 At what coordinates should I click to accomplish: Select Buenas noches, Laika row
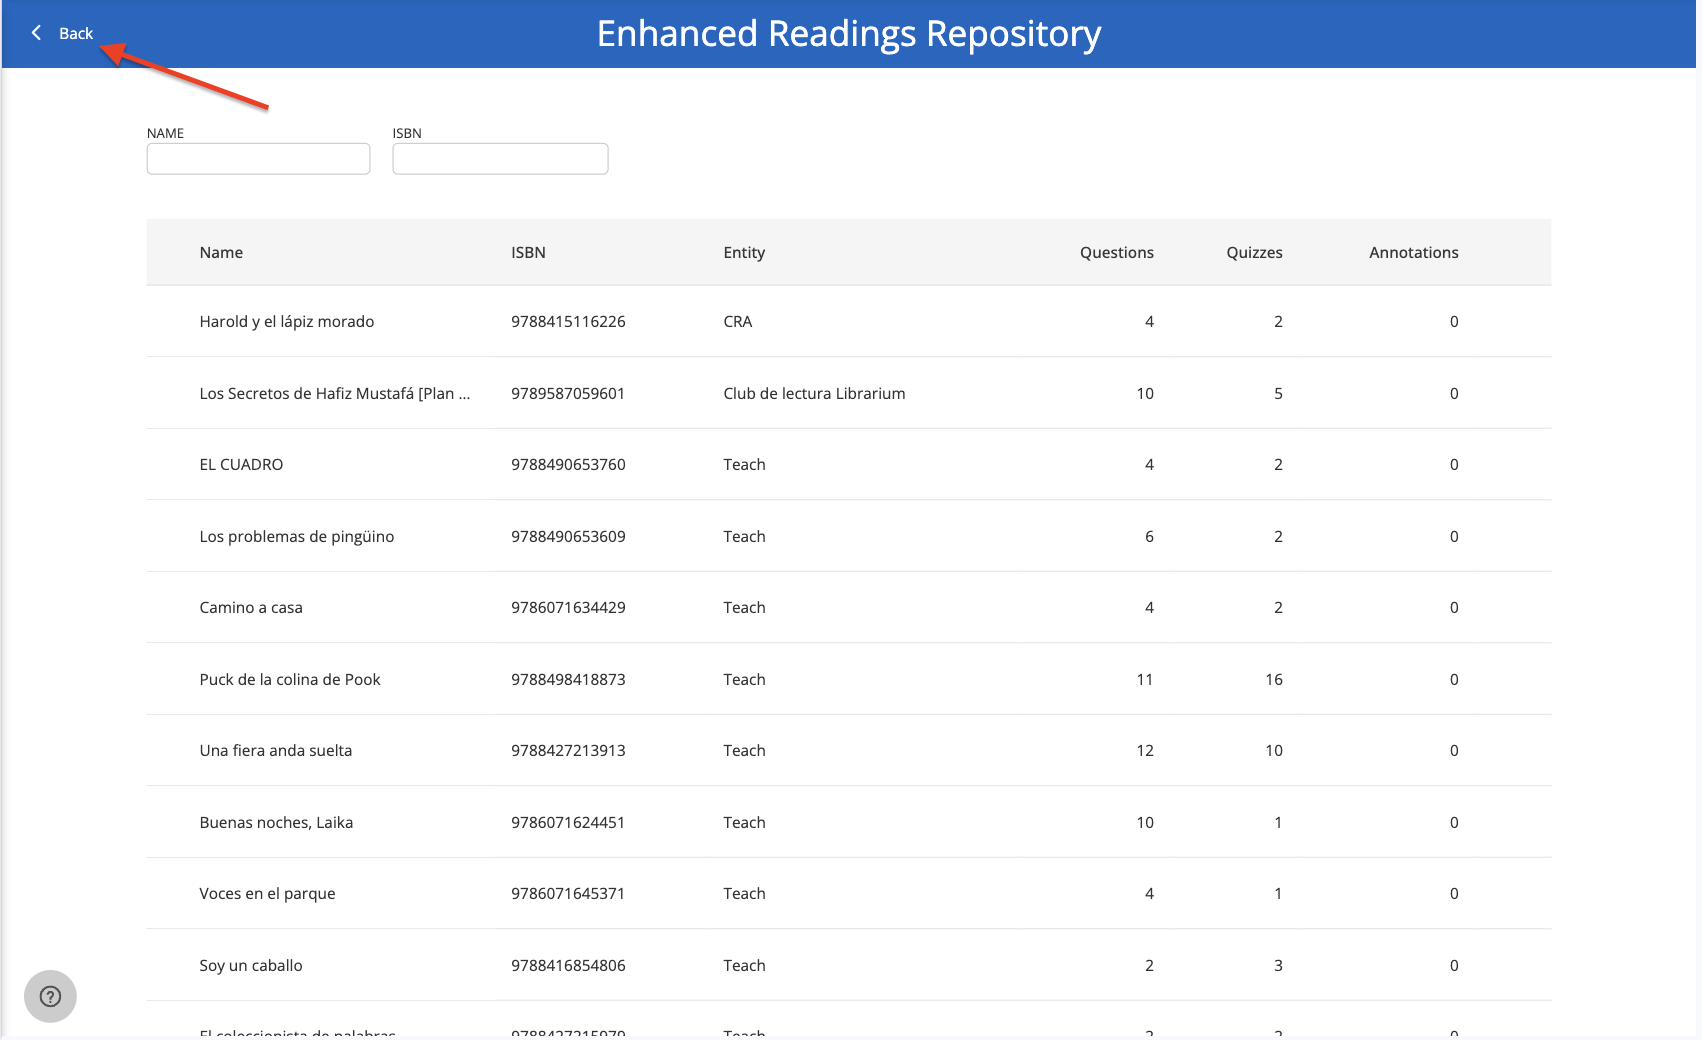[848, 822]
